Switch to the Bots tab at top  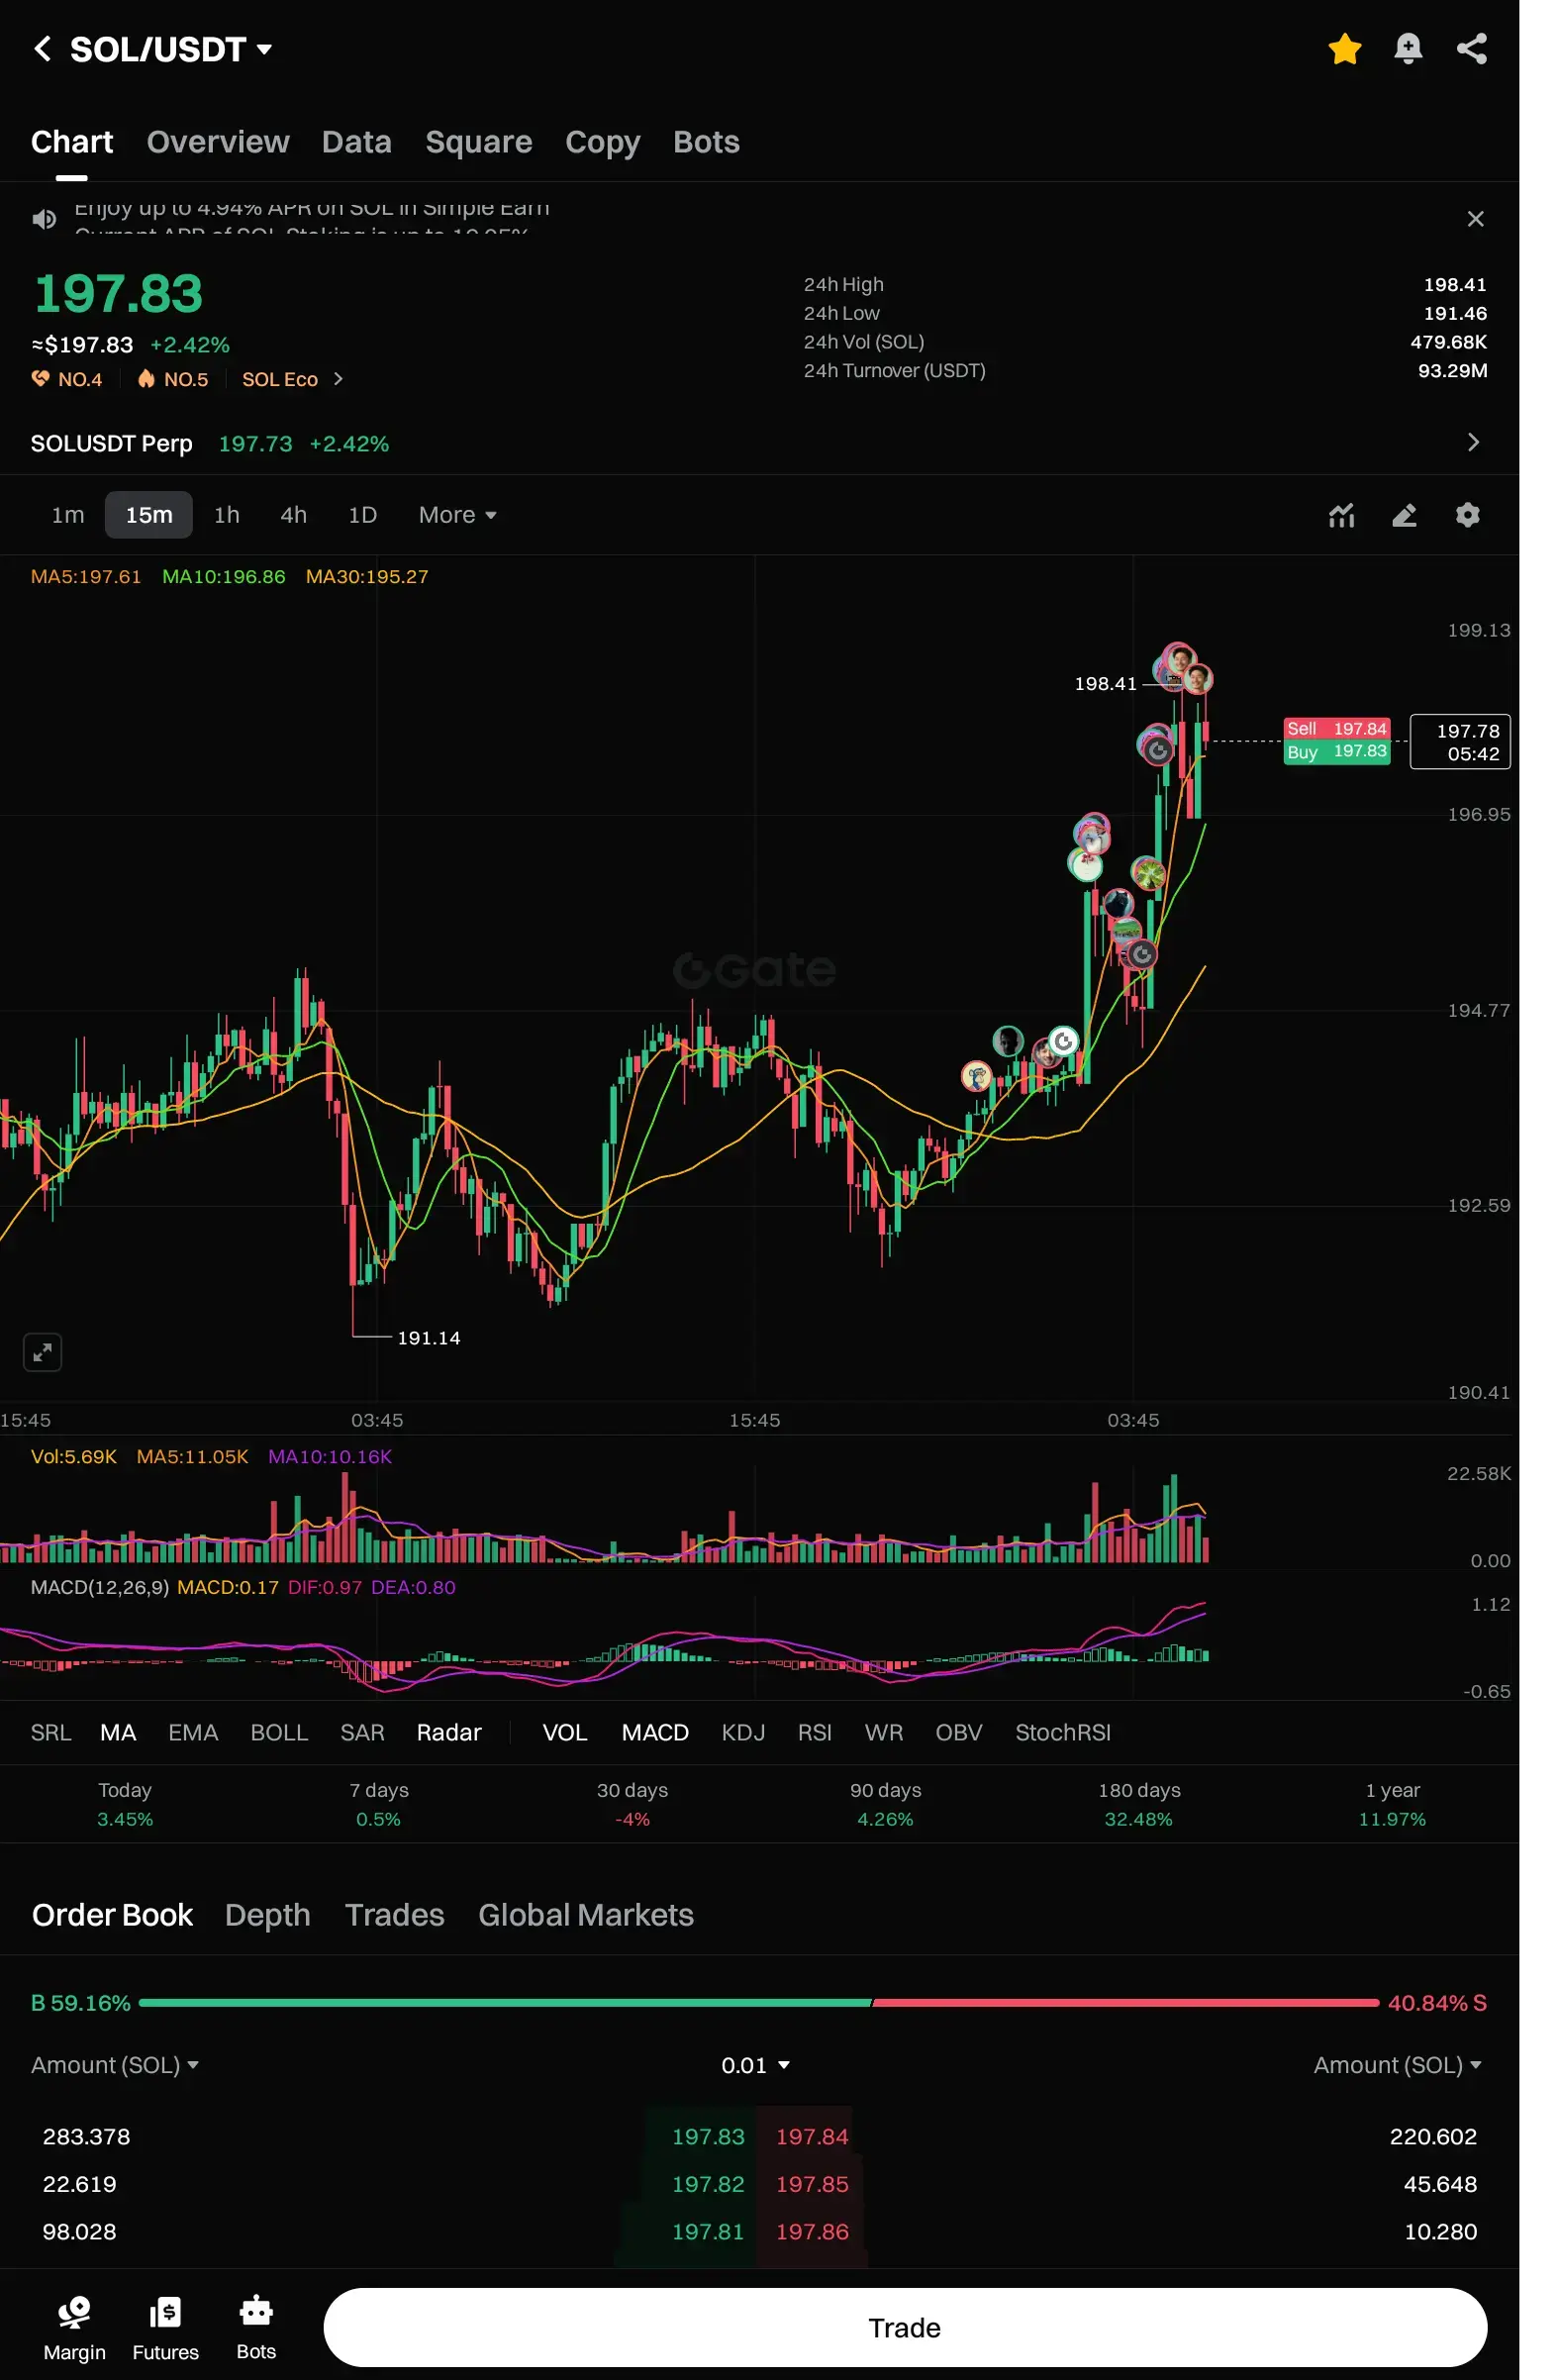pos(706,142)
